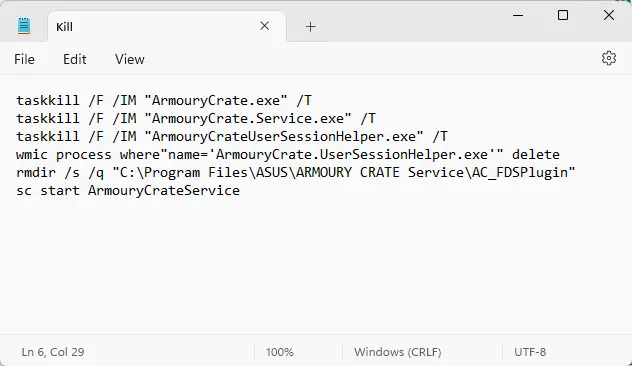The image size is (632, 366).
Task: Click the 100% zoom level indicator
Action: 280,352
